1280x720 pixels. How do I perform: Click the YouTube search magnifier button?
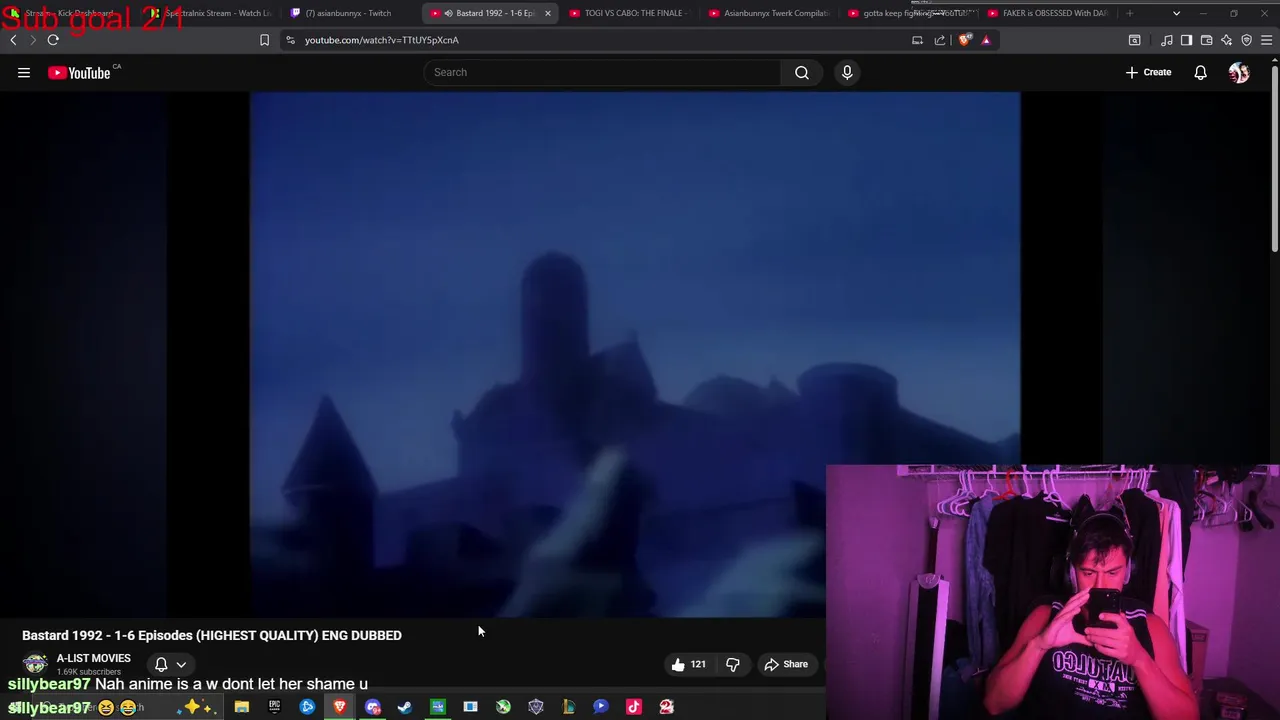coord(802,72)
